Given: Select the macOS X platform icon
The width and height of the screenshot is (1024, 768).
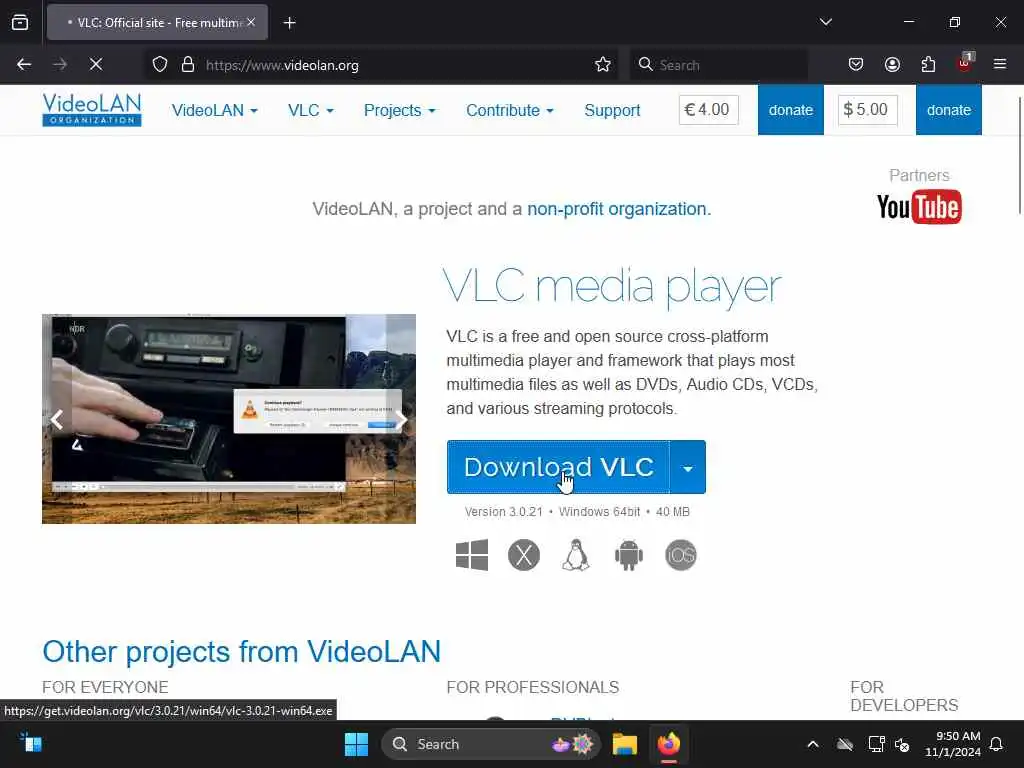Looking at the screenshot, I should tap(524, 555).
